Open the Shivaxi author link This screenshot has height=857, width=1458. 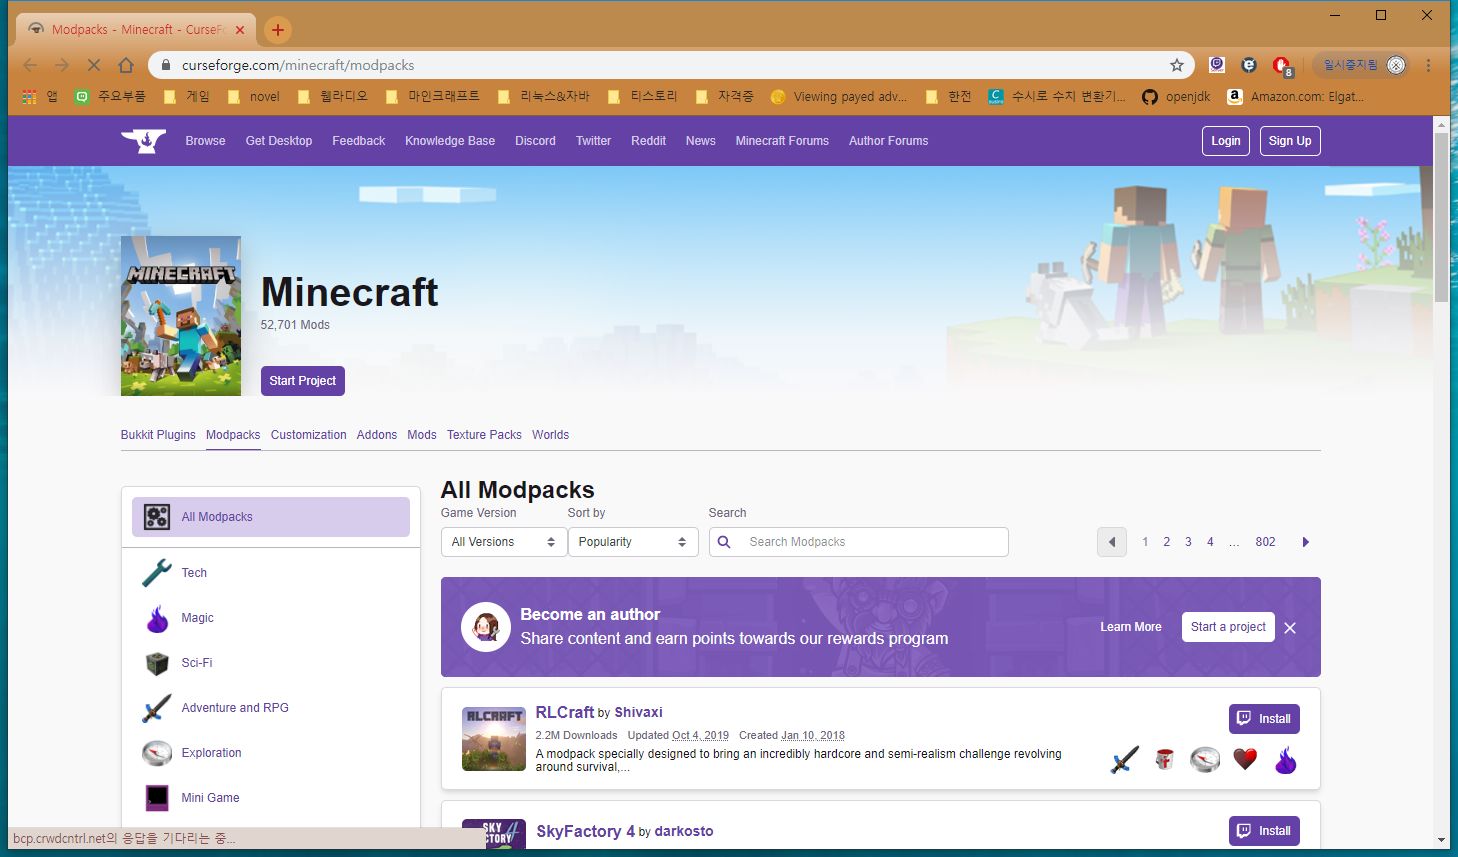pyautogui.click(x=639, y=713)
